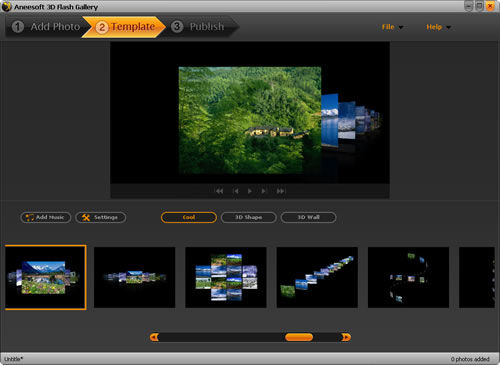Screen dimensions: 500x365
Task: Choose the diagonal photo line template
Action: (x=317, y=277)
